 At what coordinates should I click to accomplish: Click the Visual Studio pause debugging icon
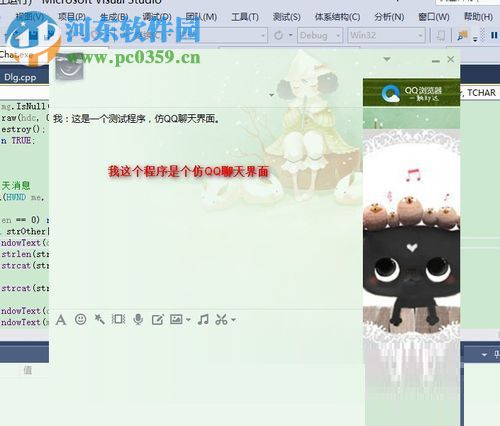(x=494, y=35)
